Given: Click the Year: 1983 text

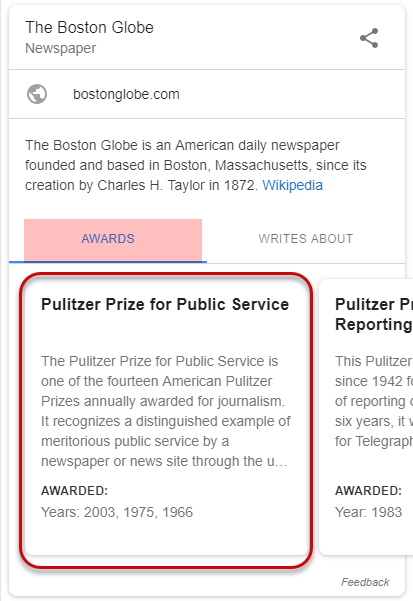Looking at the screenshot, I should click(x=368, y=512).
